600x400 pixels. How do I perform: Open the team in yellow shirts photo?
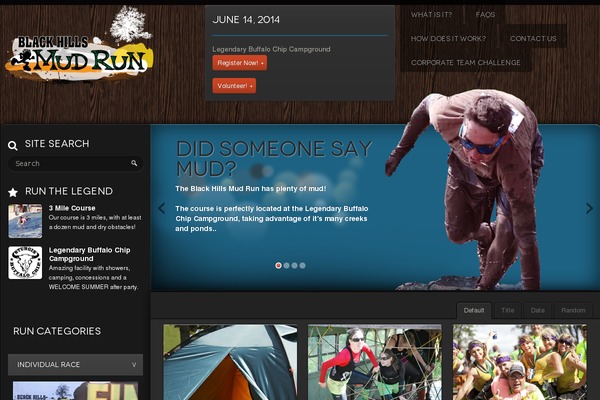[520, 362]
